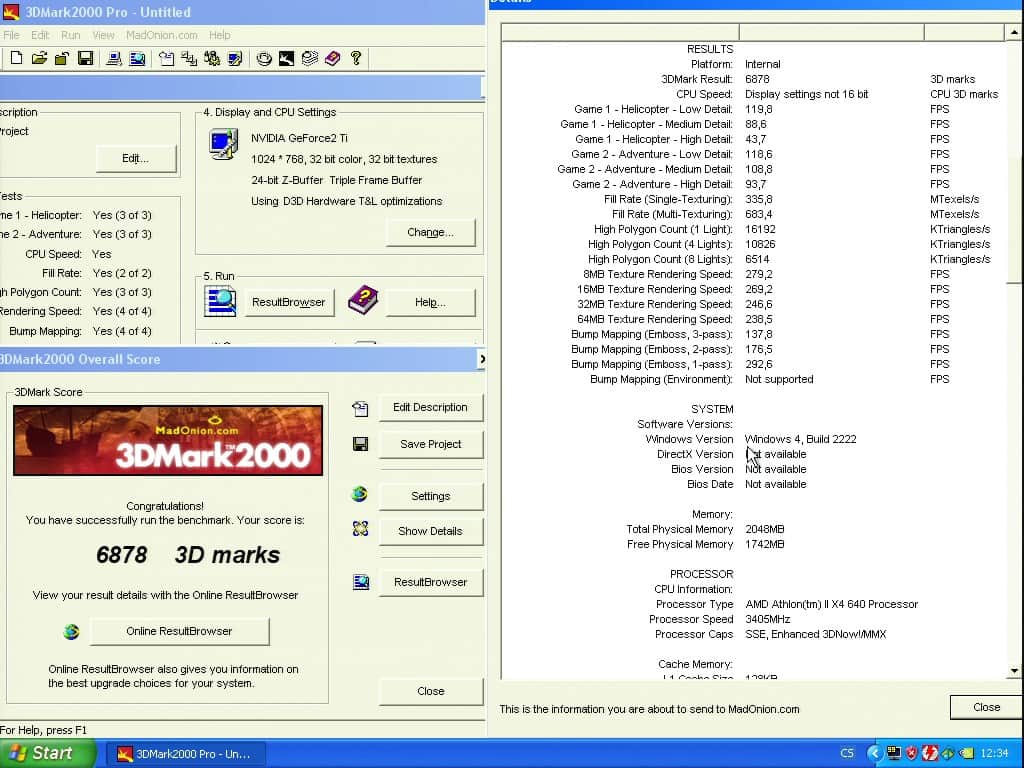Click the stacked batch run toolbar icon
Viewport: 1024px width, 768px height.
click(310, 59)
